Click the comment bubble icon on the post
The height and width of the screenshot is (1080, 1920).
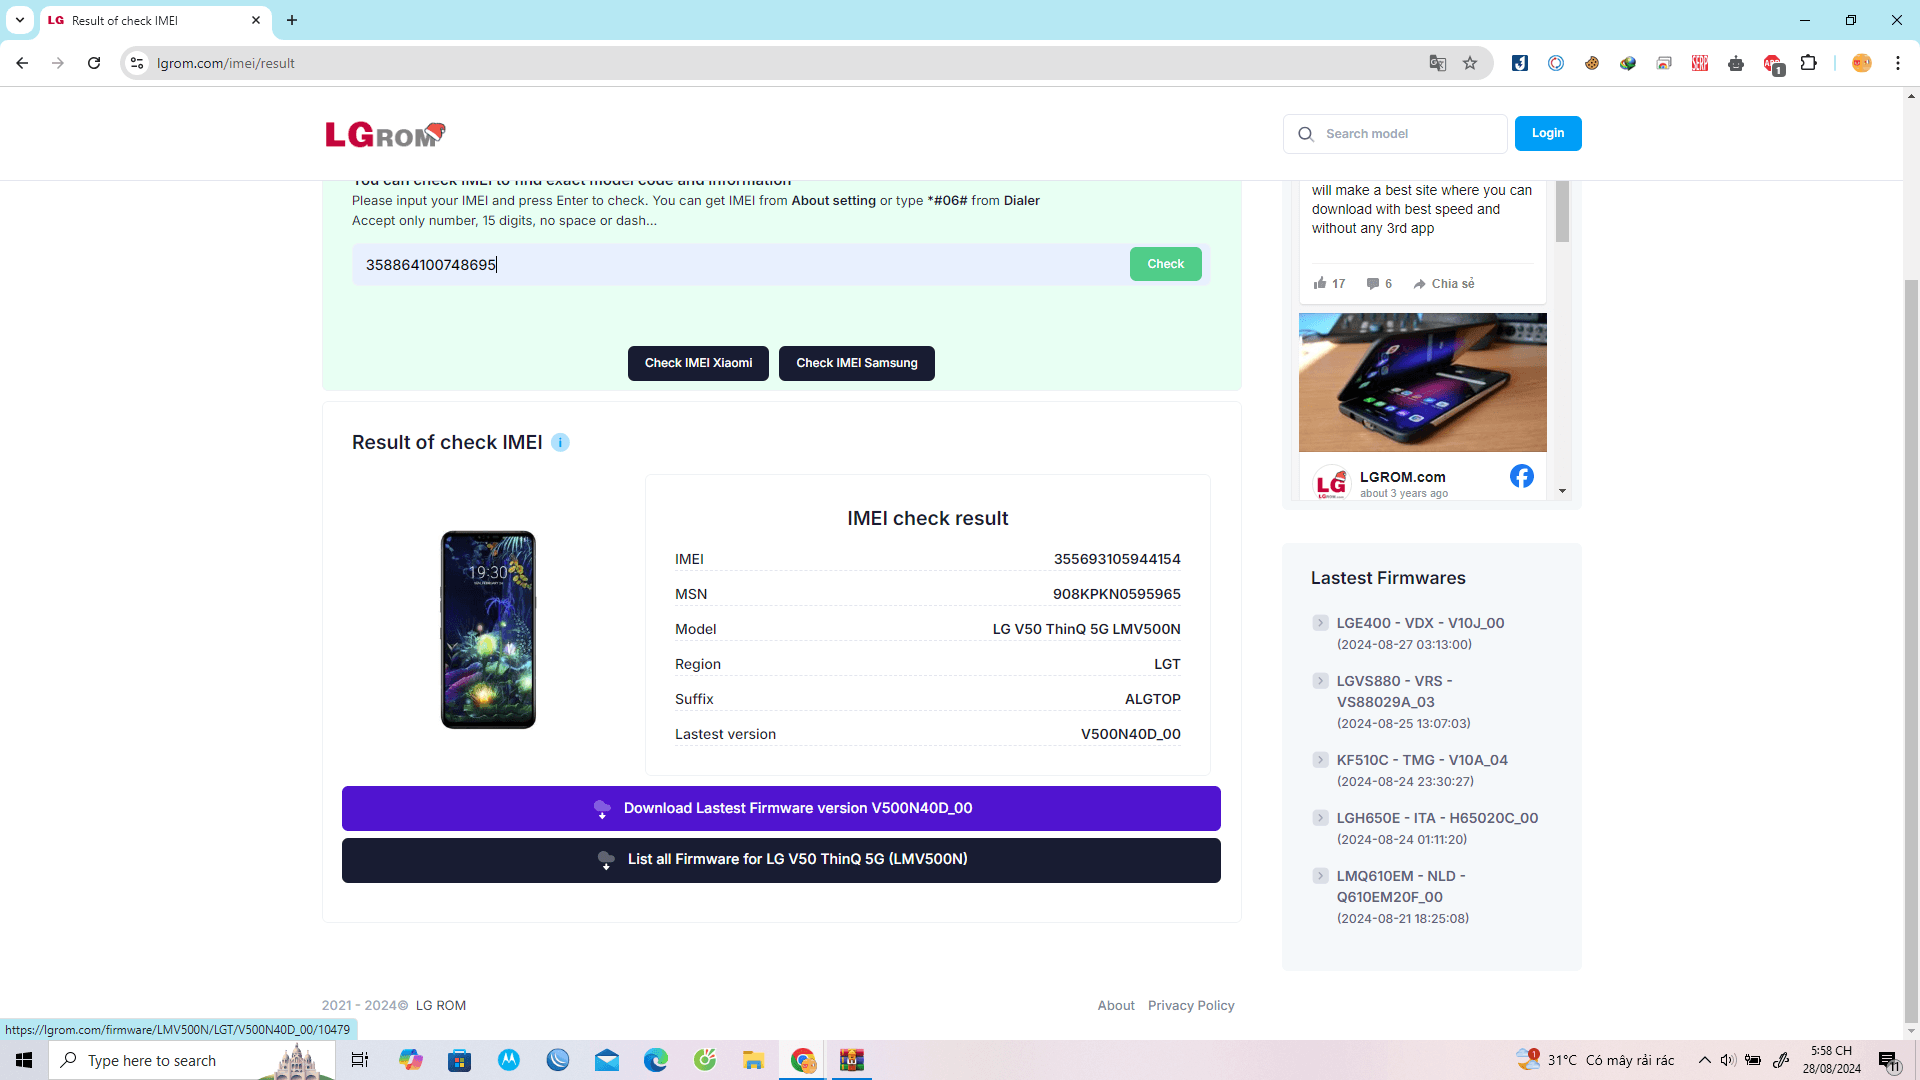pos(1373,283)
